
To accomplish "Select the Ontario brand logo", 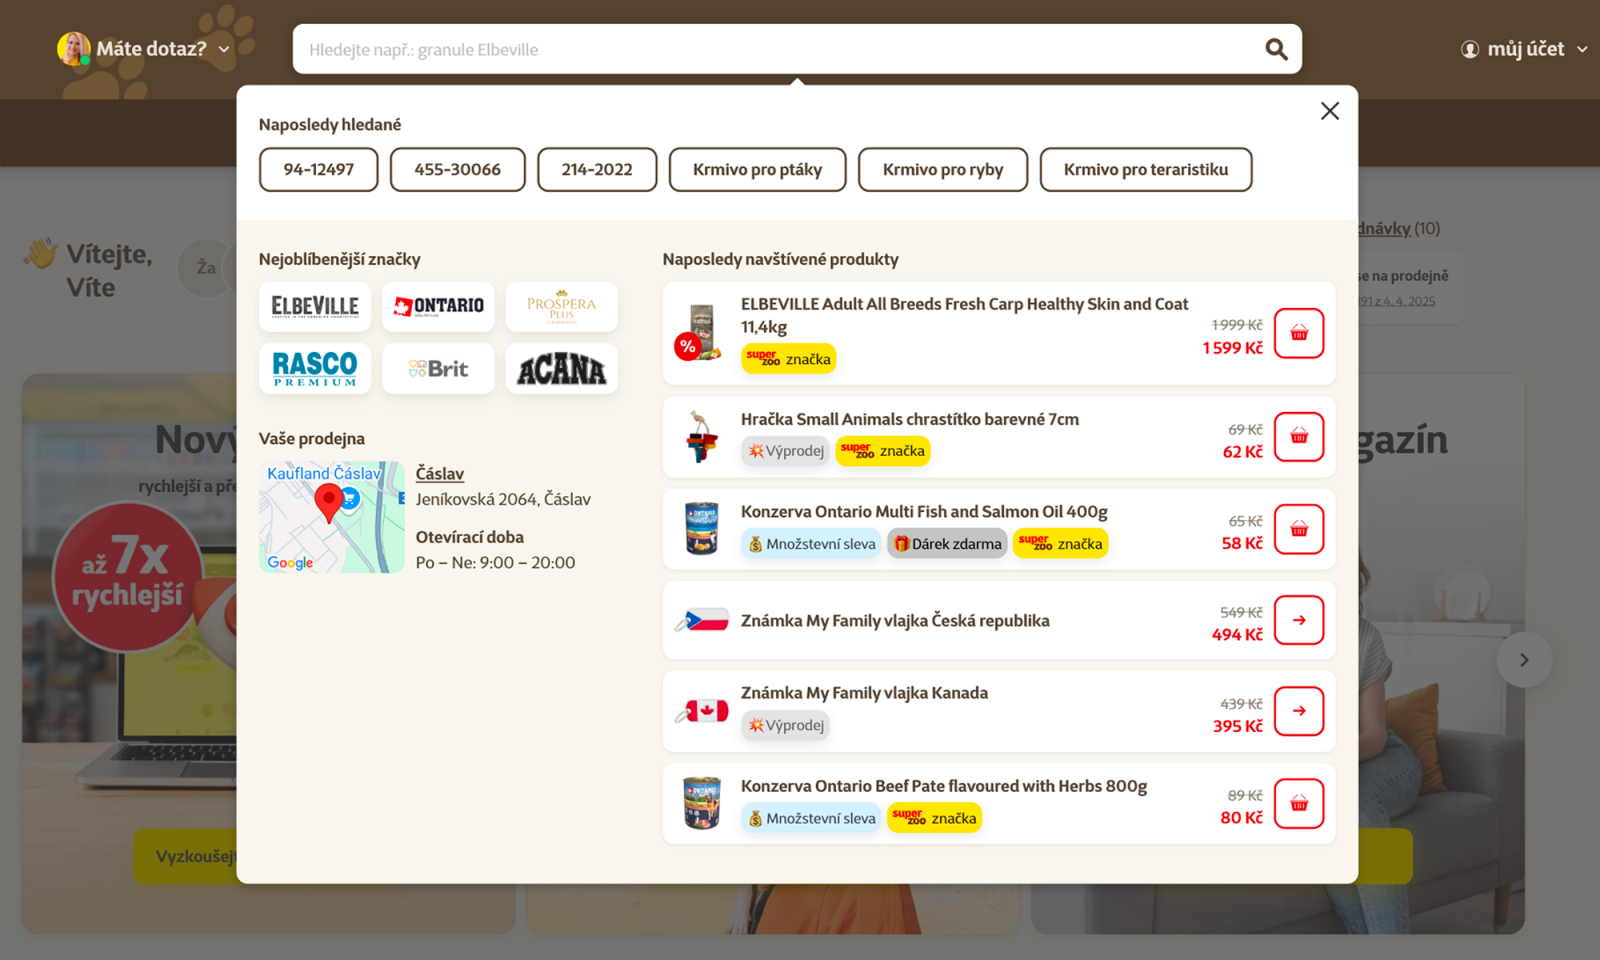I will pos(438,307).
